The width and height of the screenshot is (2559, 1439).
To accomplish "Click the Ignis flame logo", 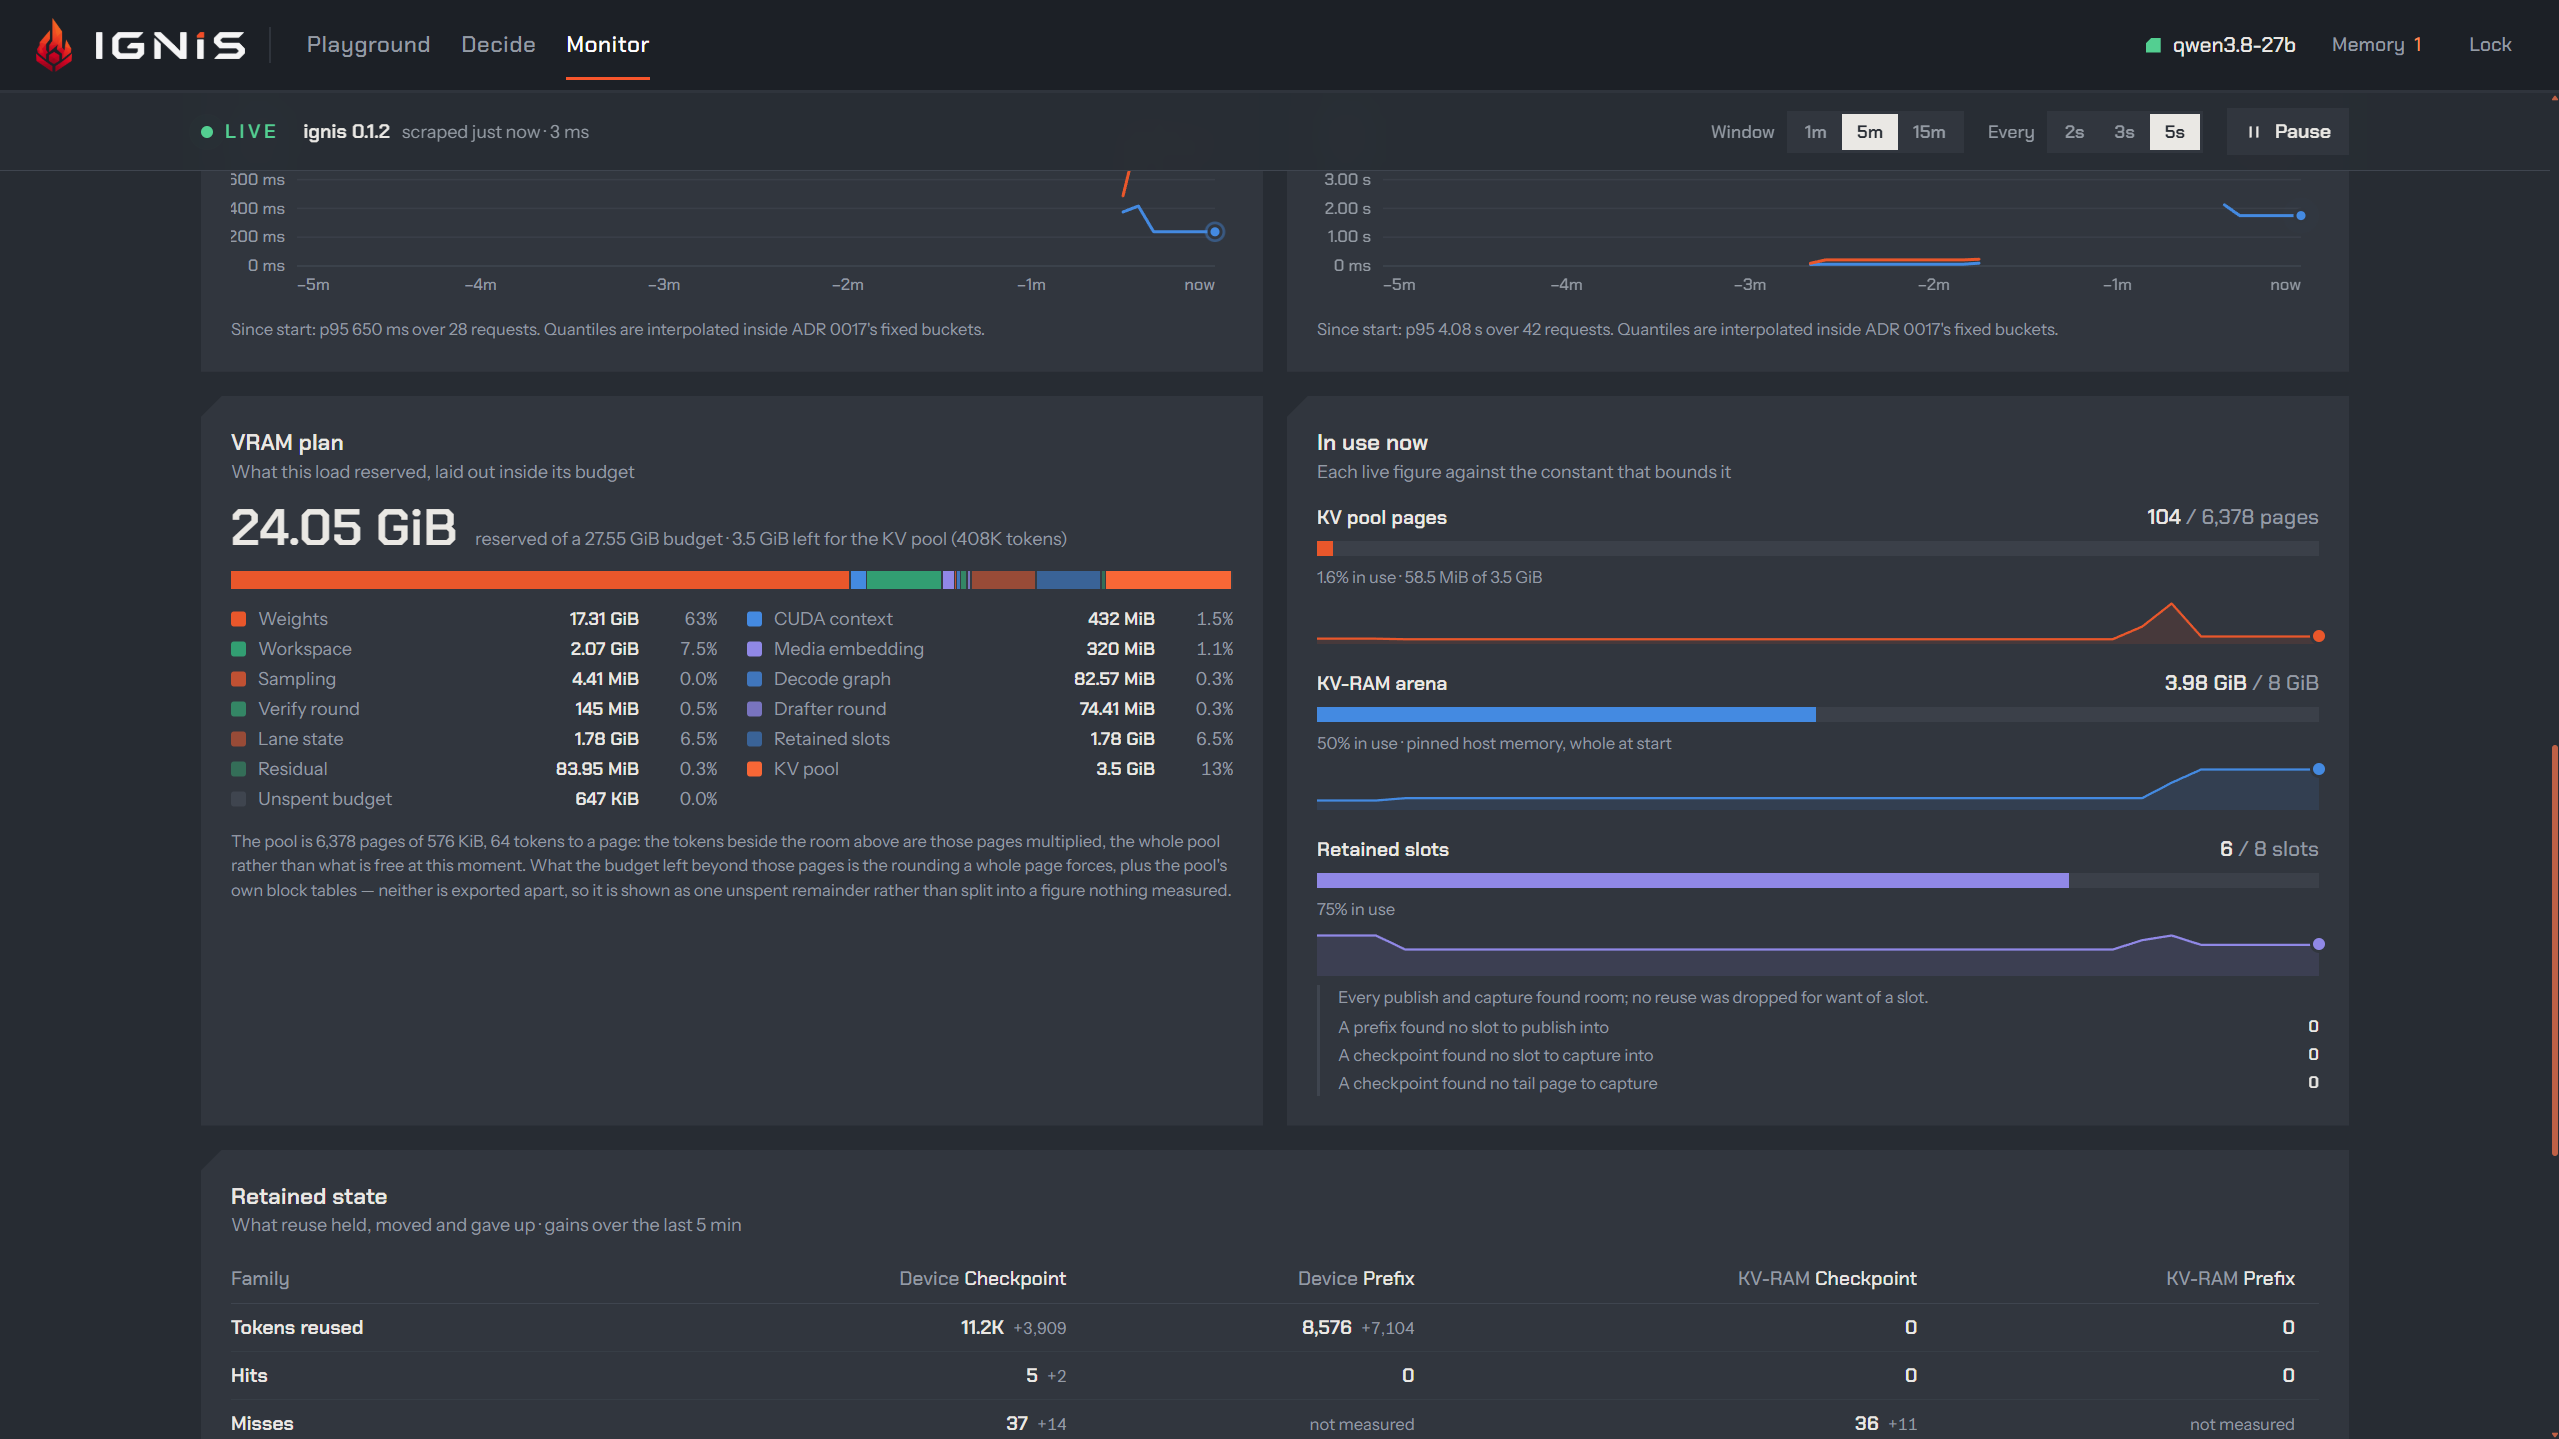I will click(x=54, y=45).
